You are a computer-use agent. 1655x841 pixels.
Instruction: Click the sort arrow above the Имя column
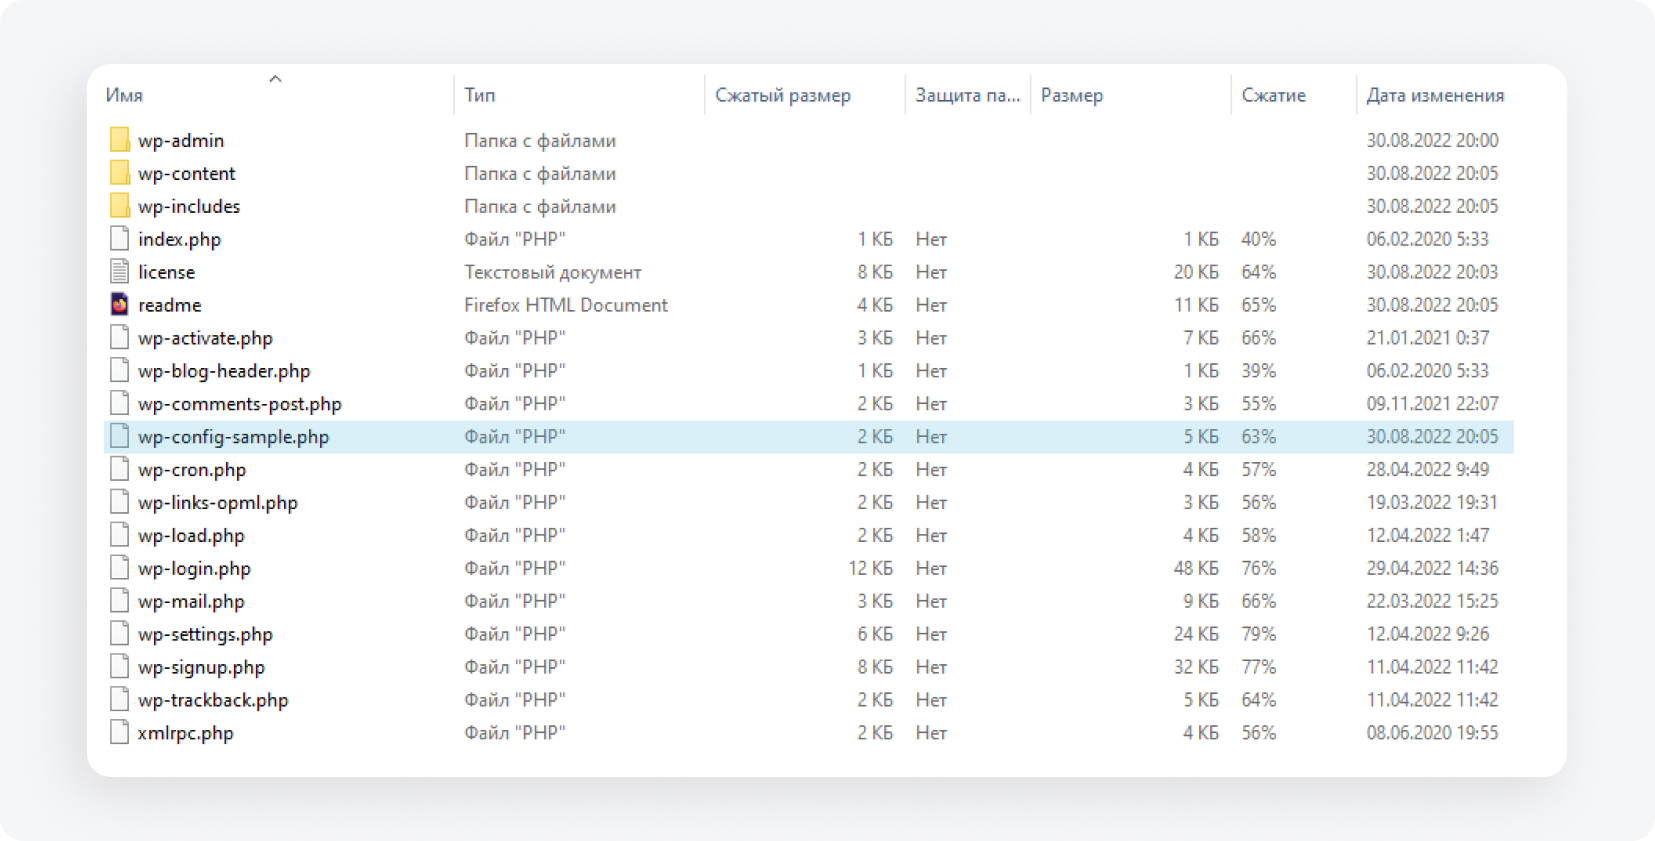275,79
